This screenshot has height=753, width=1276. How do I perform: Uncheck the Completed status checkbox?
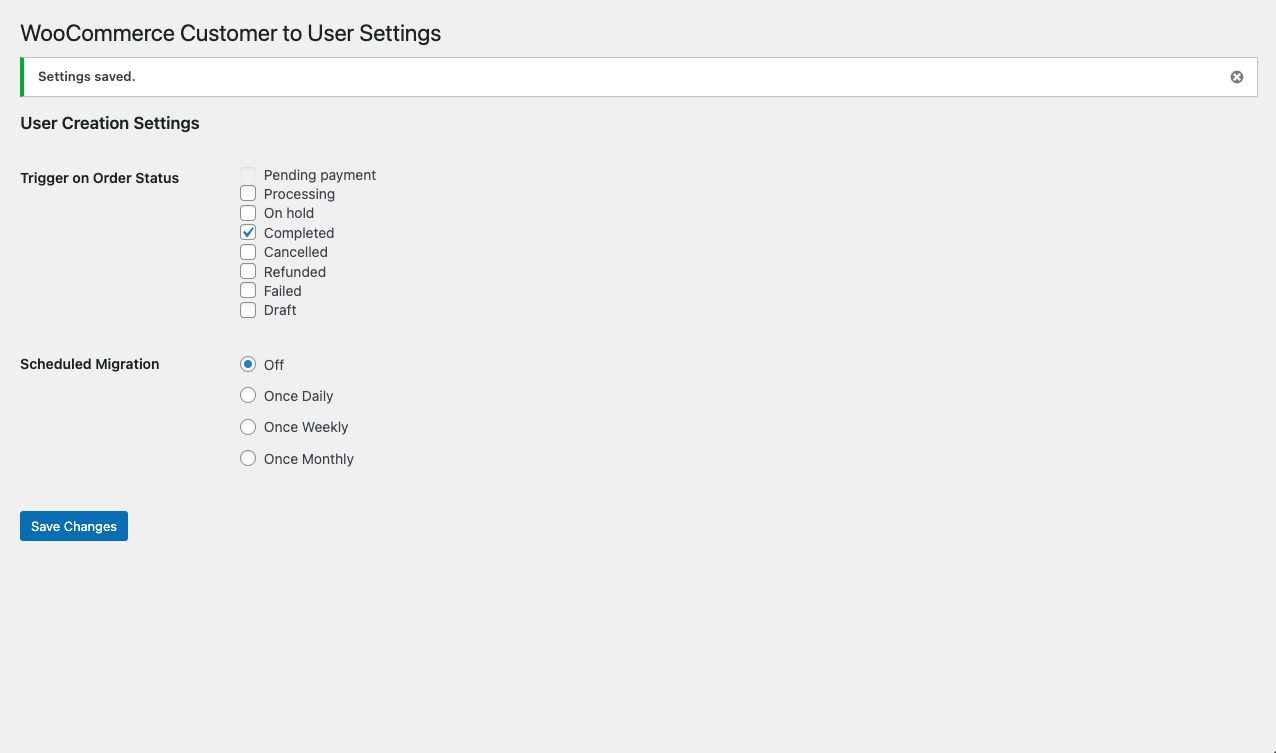(x=248, y=233)
